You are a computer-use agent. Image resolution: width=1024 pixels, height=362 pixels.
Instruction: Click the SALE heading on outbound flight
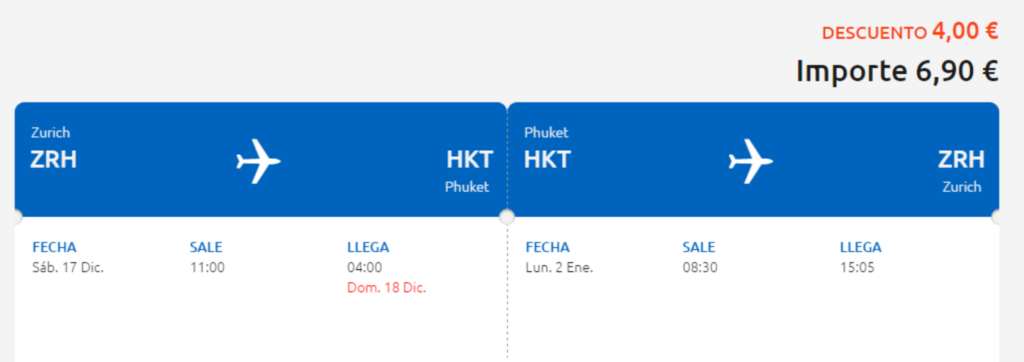click(206, 248)
